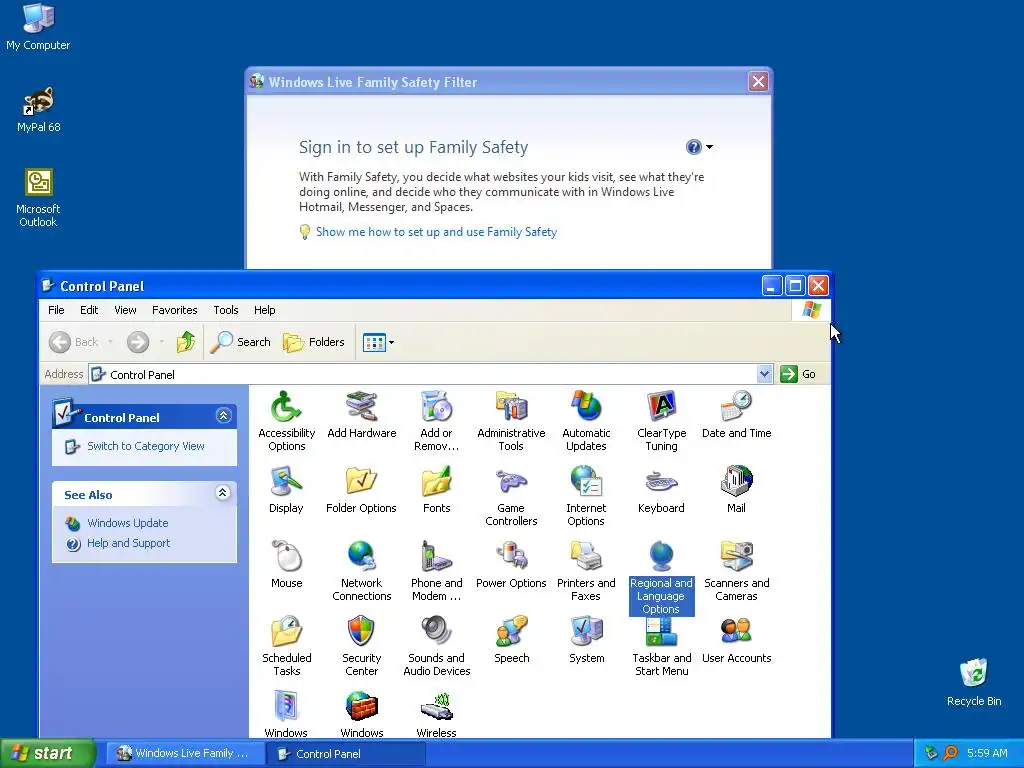Open User Accounts icon
Image resolution: width=1024 pixels, height=768 pixels.
click(736, 640)
